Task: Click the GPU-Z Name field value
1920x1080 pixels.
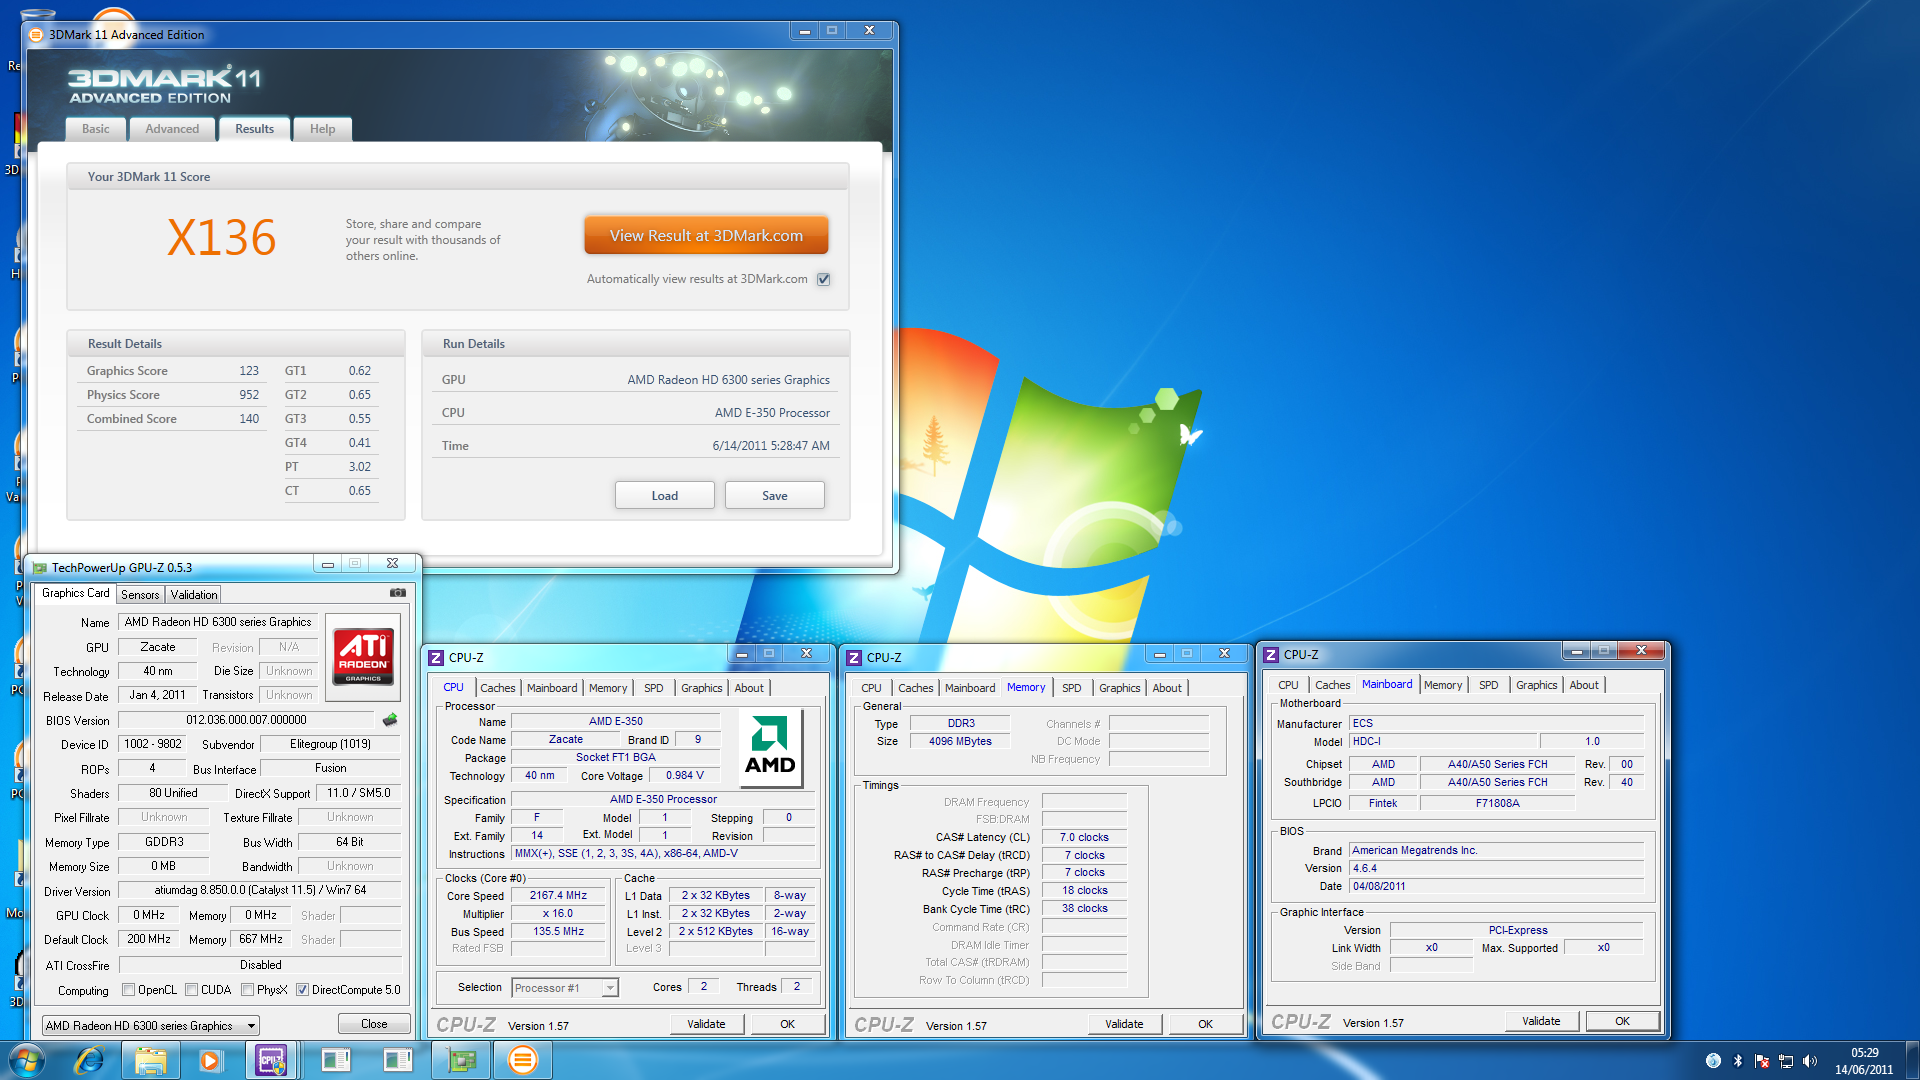Action: click(218, 622)
